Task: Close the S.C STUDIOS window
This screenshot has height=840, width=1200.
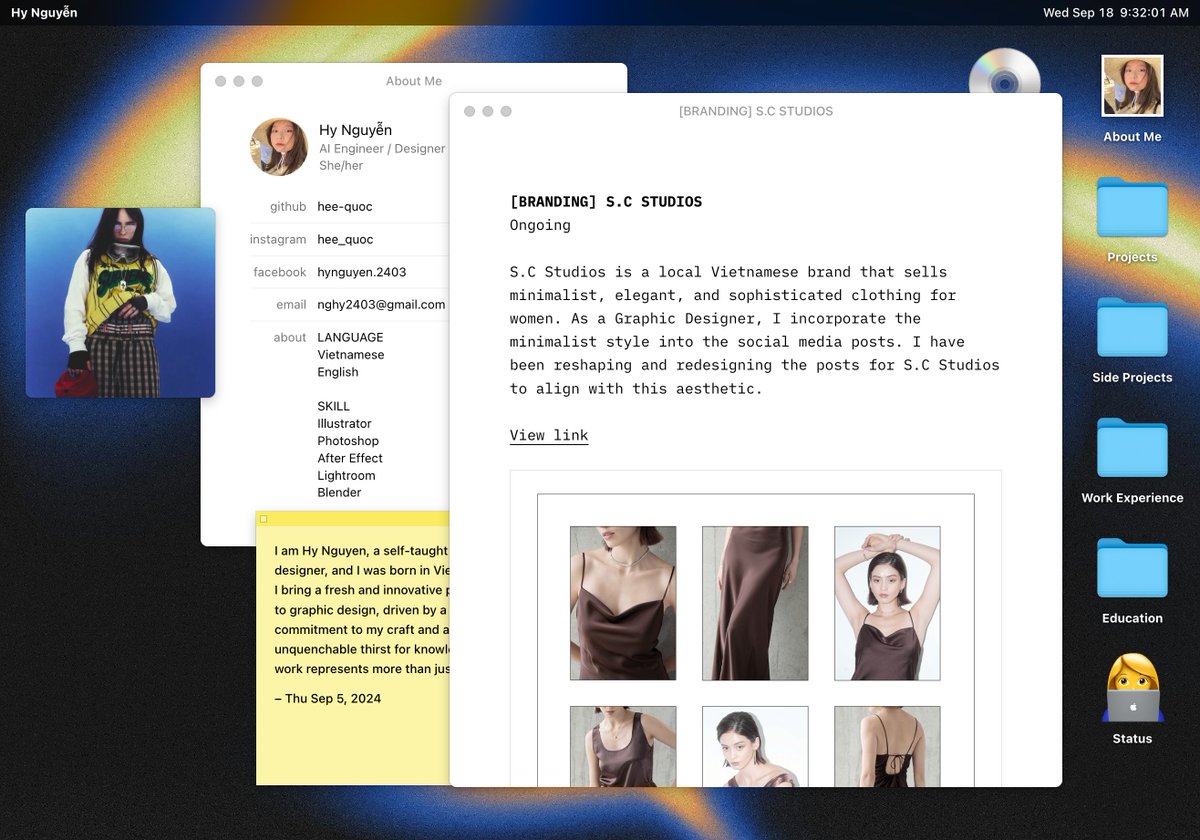Action: tap(470, 111)
